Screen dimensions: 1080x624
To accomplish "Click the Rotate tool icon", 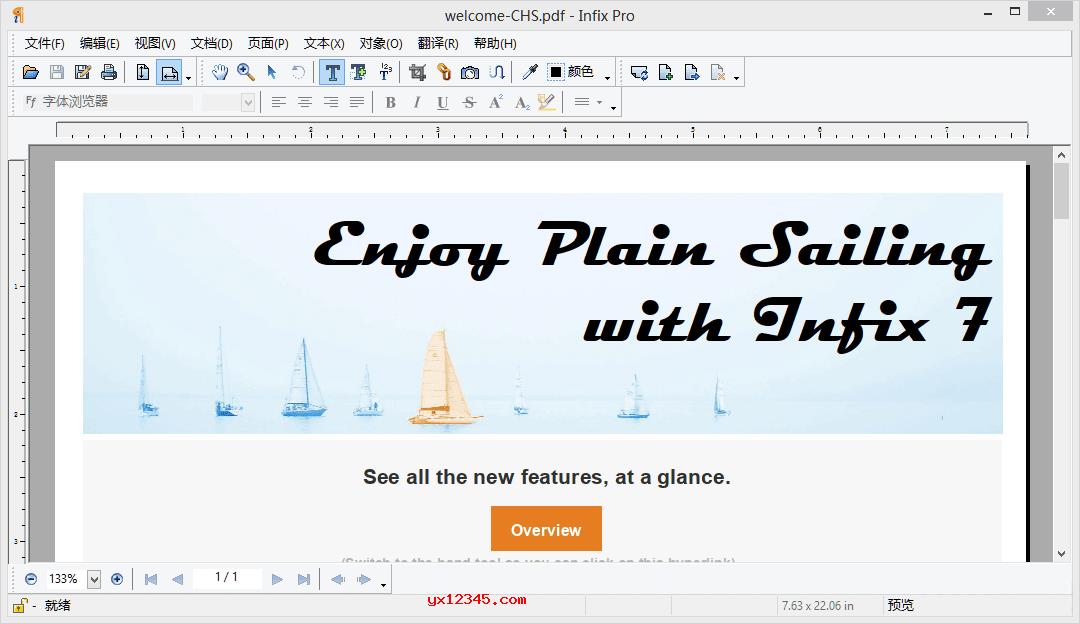I will (298, 72).
